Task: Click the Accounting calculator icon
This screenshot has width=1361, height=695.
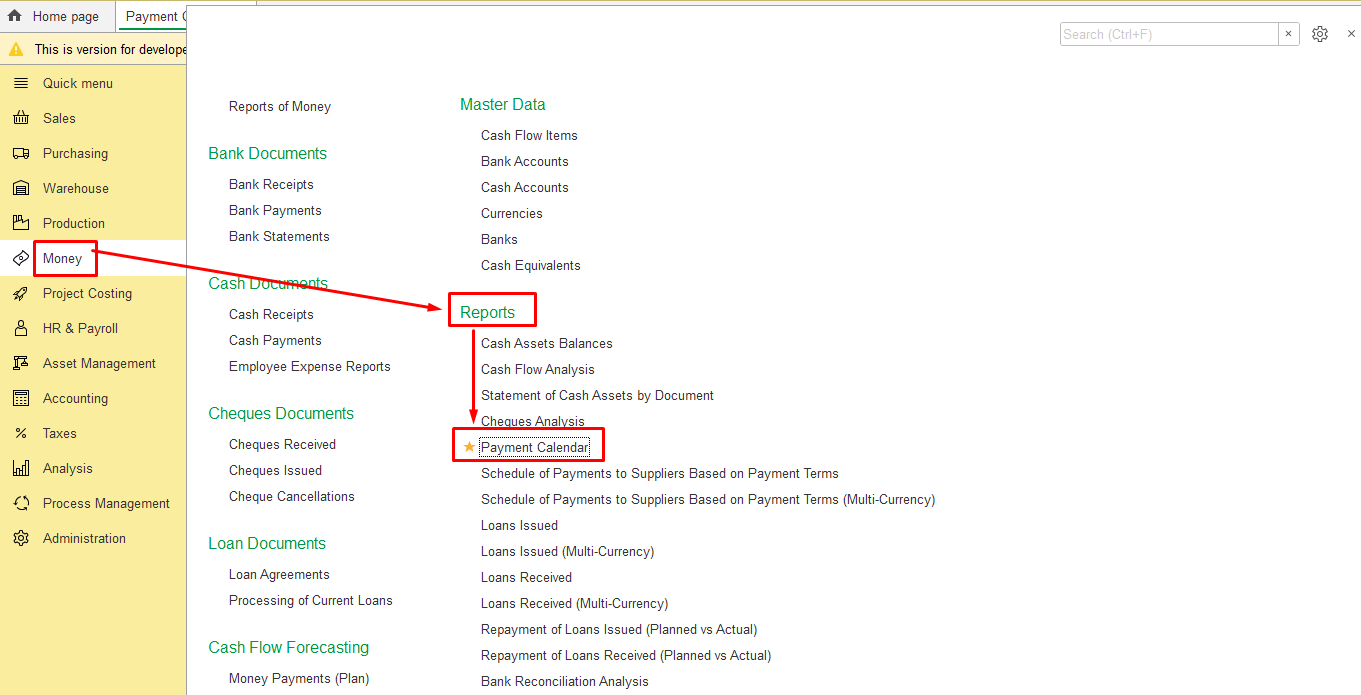Action: click(x=21, y=398)
